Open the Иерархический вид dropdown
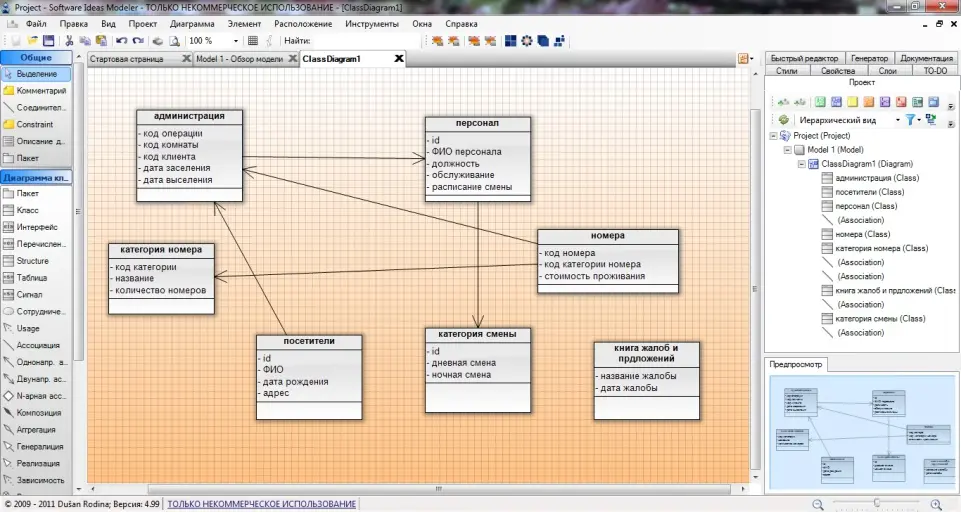 tap(896, 119)
